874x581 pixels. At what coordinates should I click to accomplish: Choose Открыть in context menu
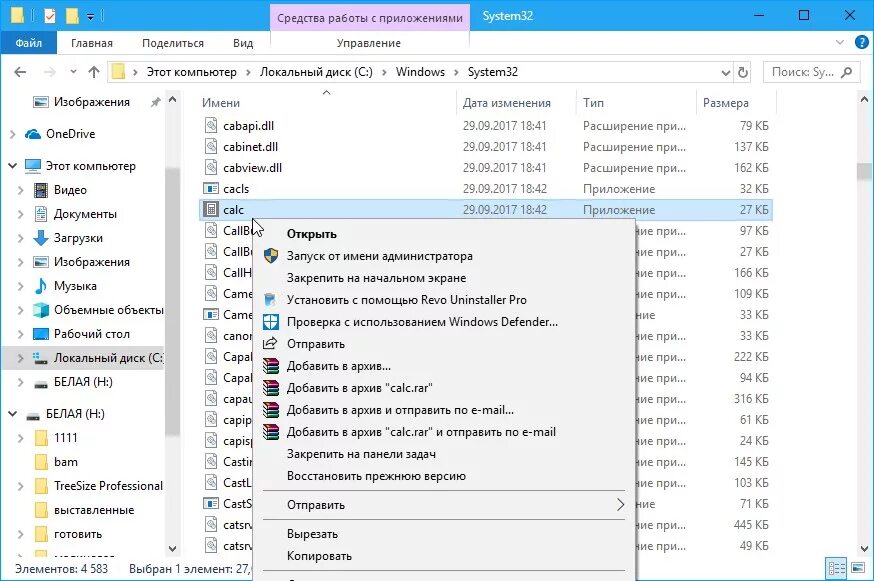point(312,234)
